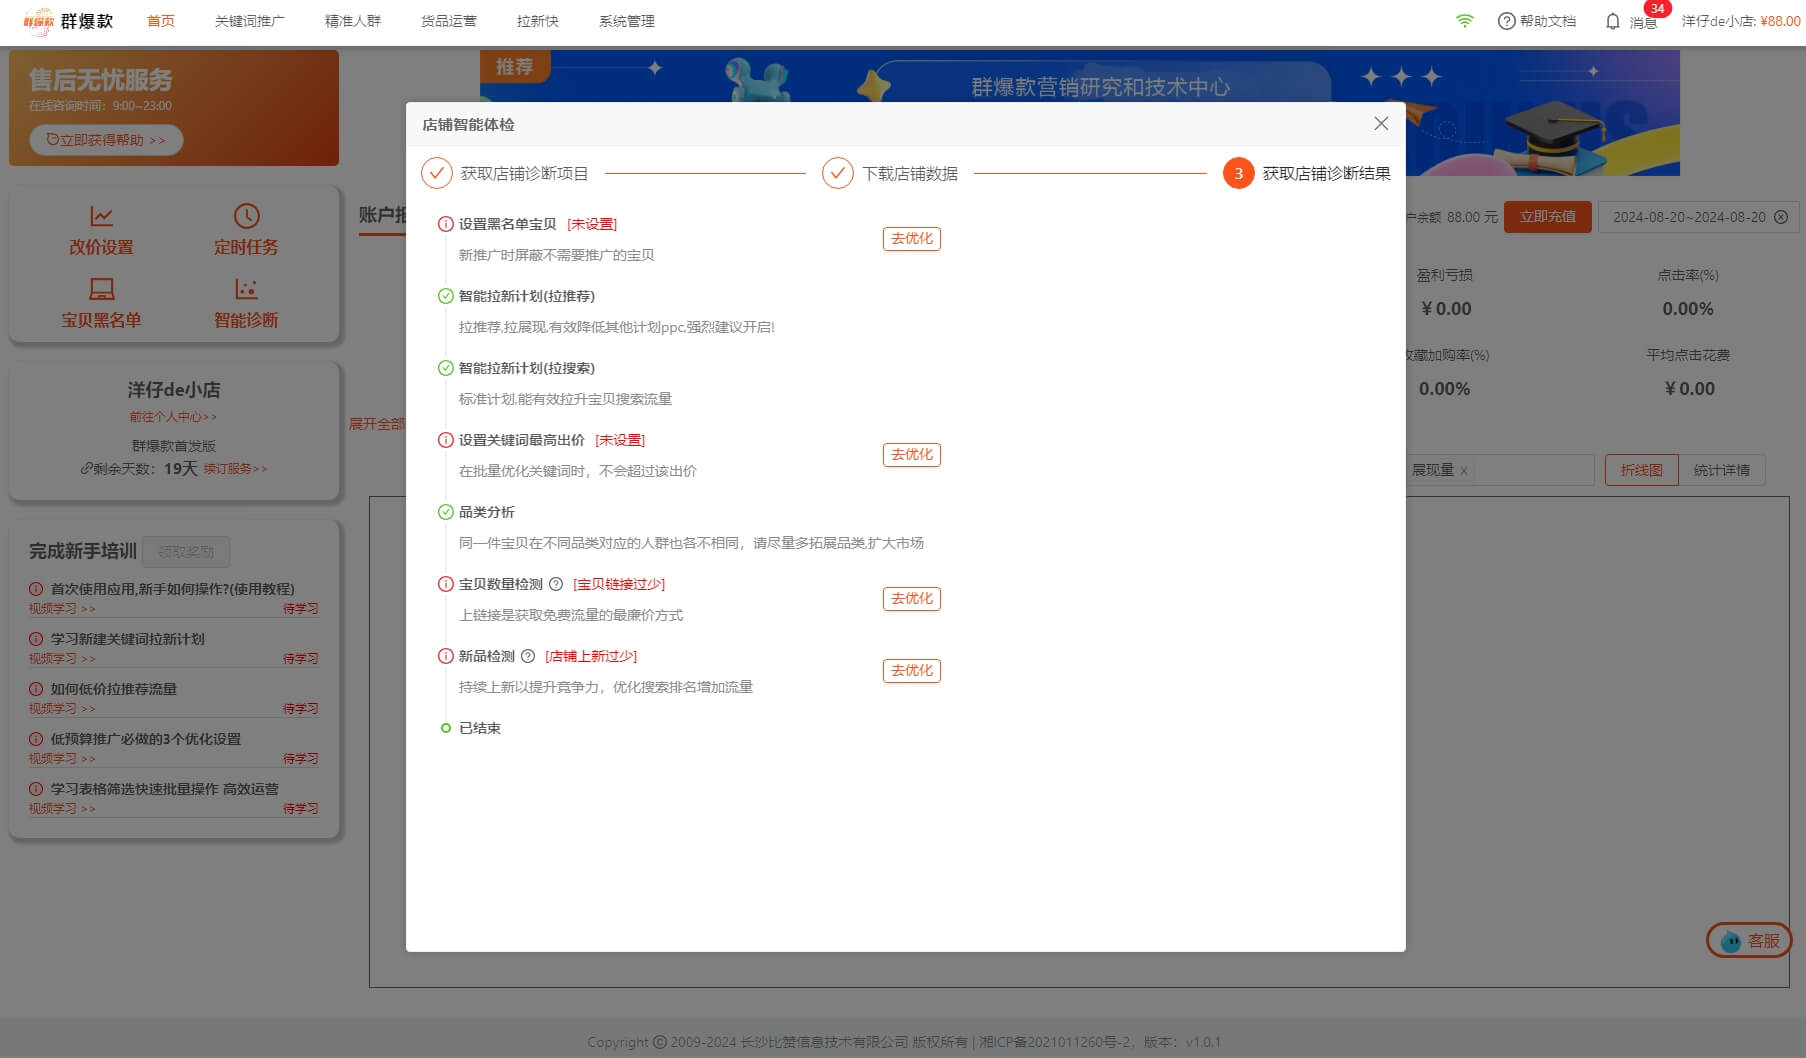Open 精准人群 menu
Screen dimensions: 1806x1058
[x=353, y=21]
